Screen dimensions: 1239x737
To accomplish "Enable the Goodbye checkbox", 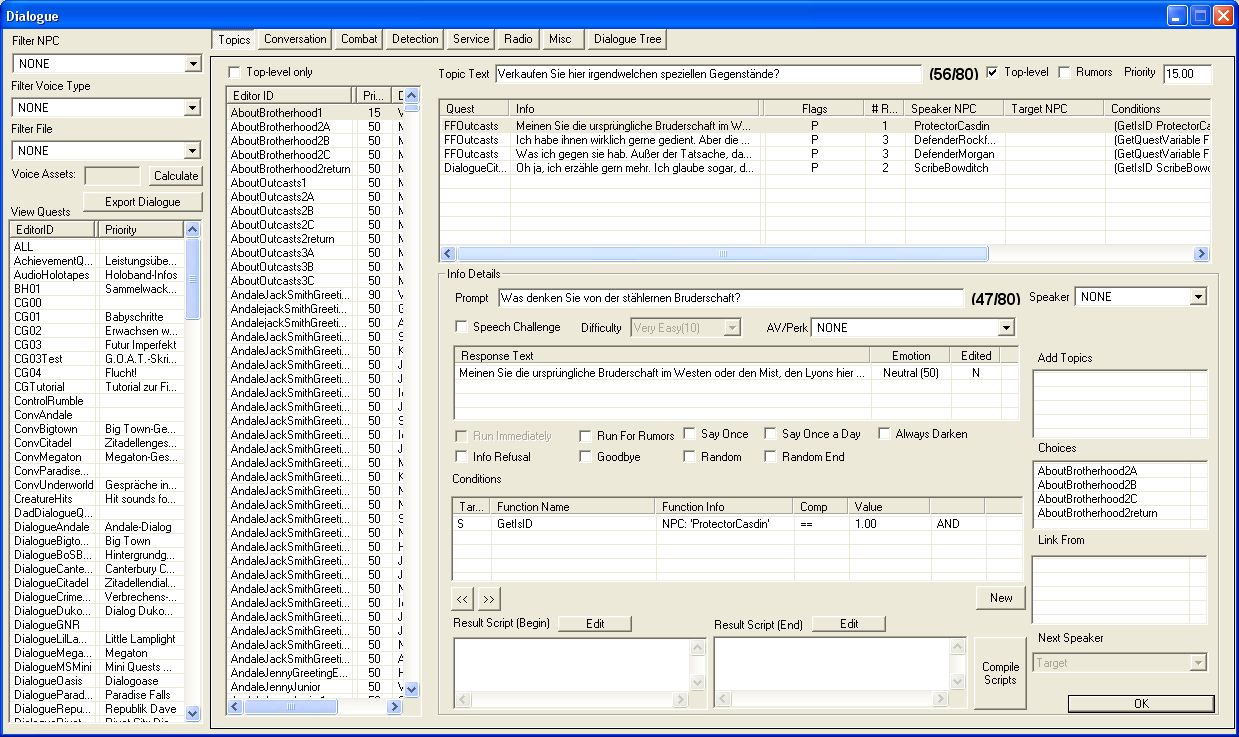I will coord(586,457).
